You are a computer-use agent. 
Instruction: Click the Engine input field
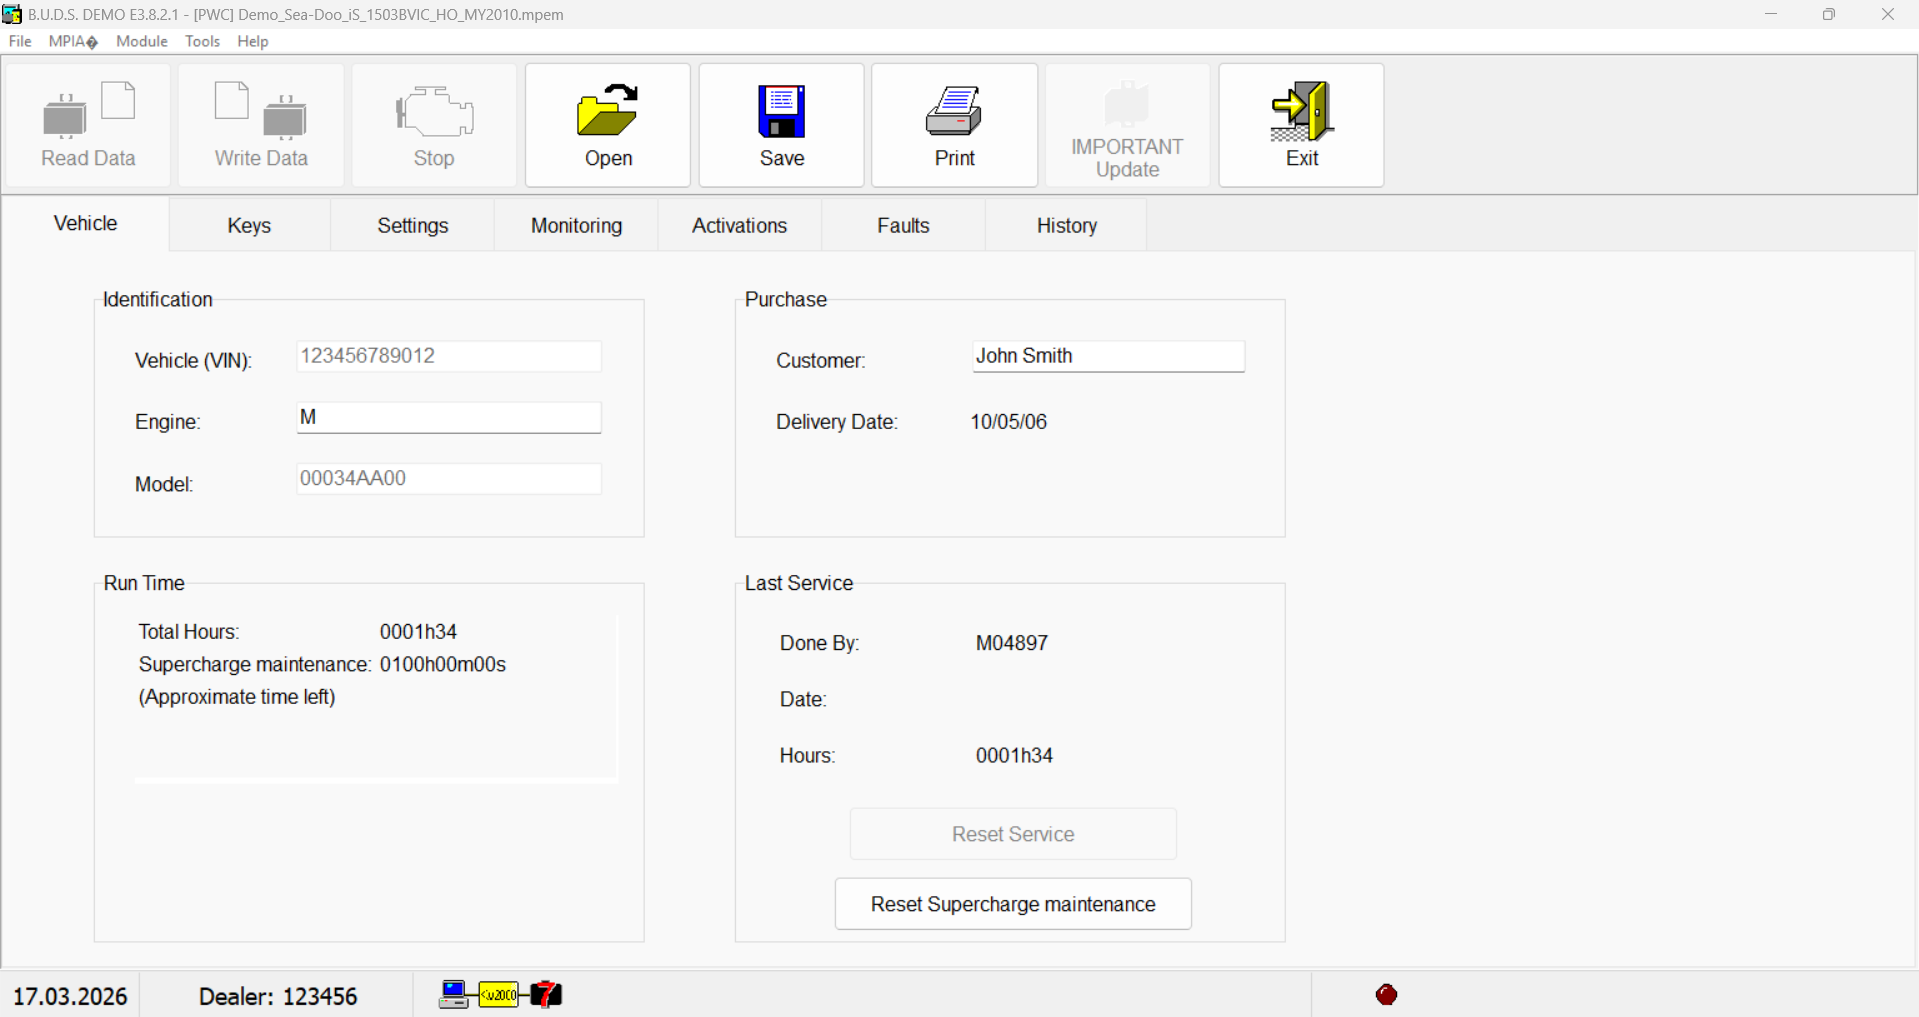pos(449,417)
